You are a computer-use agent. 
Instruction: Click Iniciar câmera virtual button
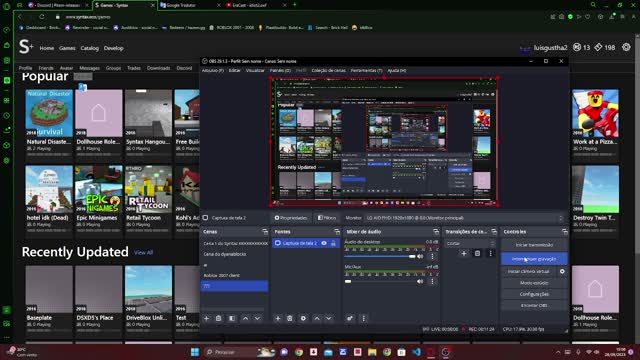(529, 271)
